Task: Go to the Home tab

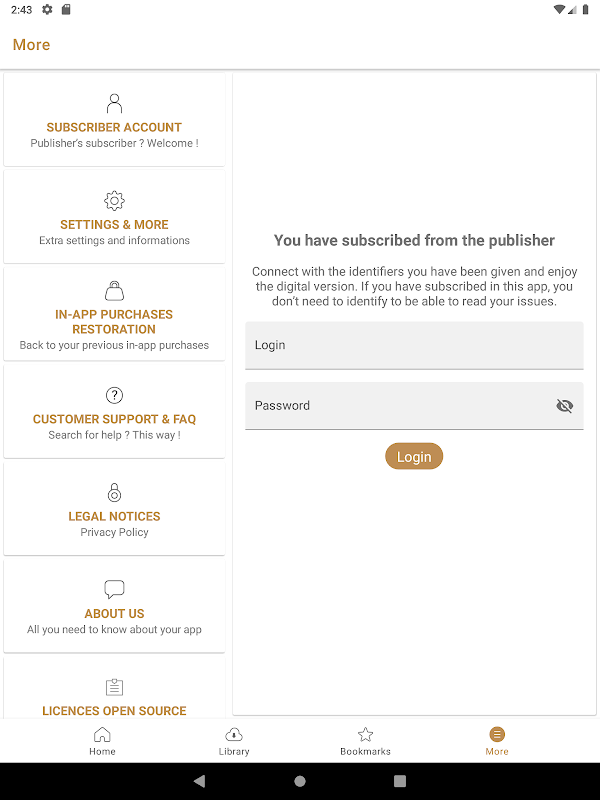Action: (x=102, y=741)
